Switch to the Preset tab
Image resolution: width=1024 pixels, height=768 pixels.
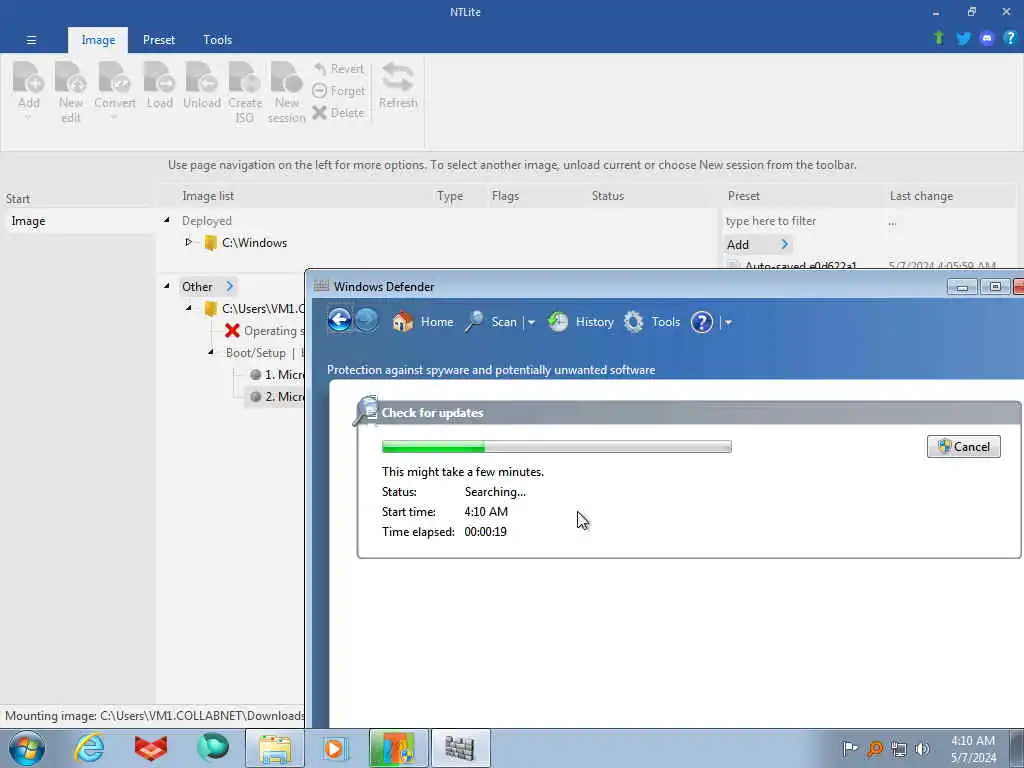pos(159,40)
